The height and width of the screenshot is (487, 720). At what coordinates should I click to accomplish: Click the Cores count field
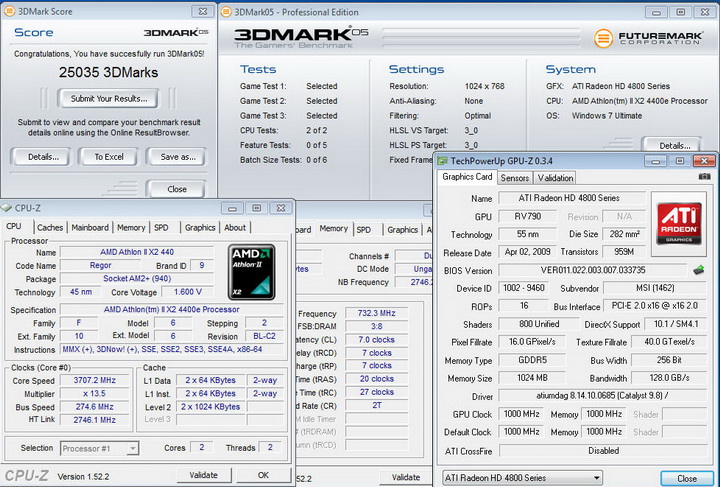pos(202,448)
